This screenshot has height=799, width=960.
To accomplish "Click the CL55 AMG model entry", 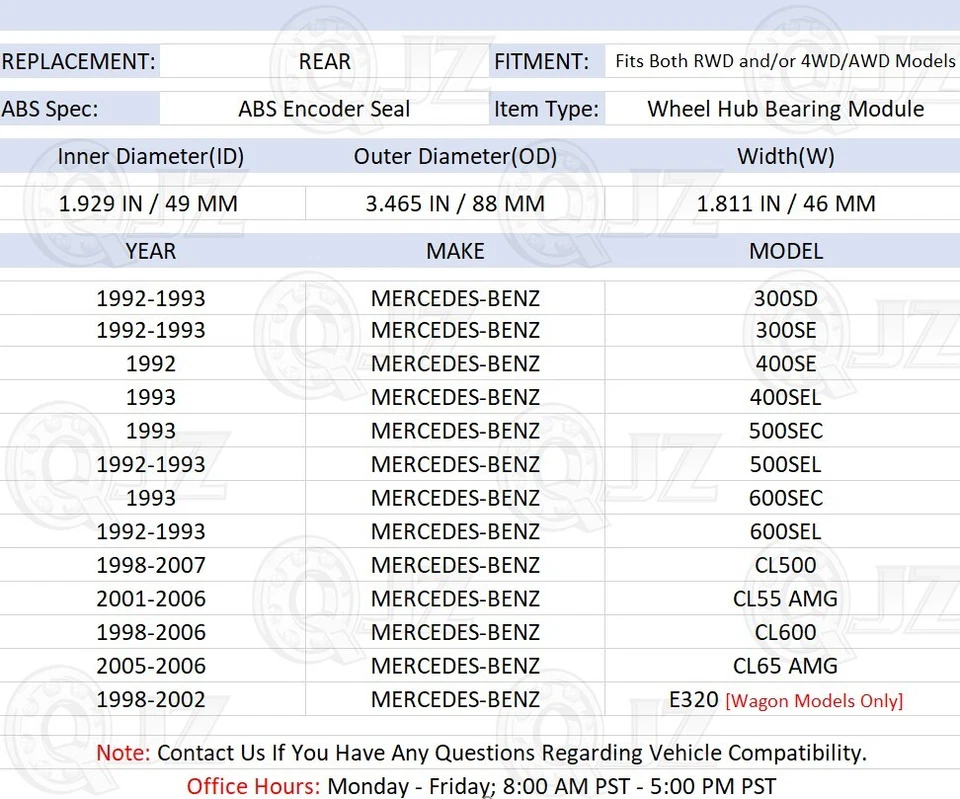I will (786, 598).
